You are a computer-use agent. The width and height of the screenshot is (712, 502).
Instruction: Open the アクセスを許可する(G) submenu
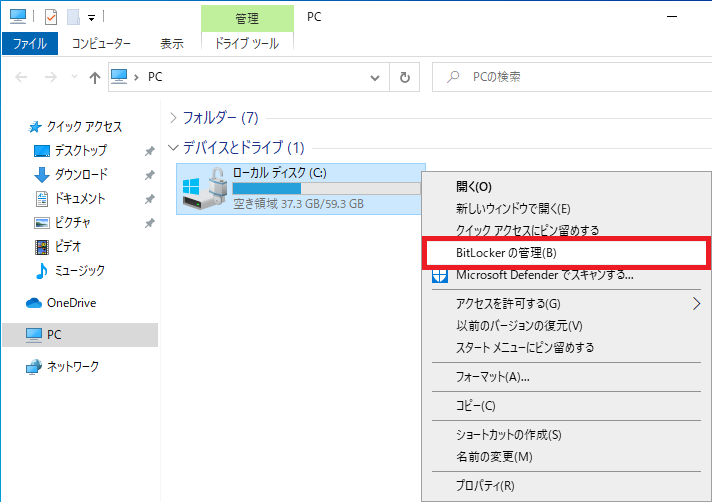[x=566, y=304]
